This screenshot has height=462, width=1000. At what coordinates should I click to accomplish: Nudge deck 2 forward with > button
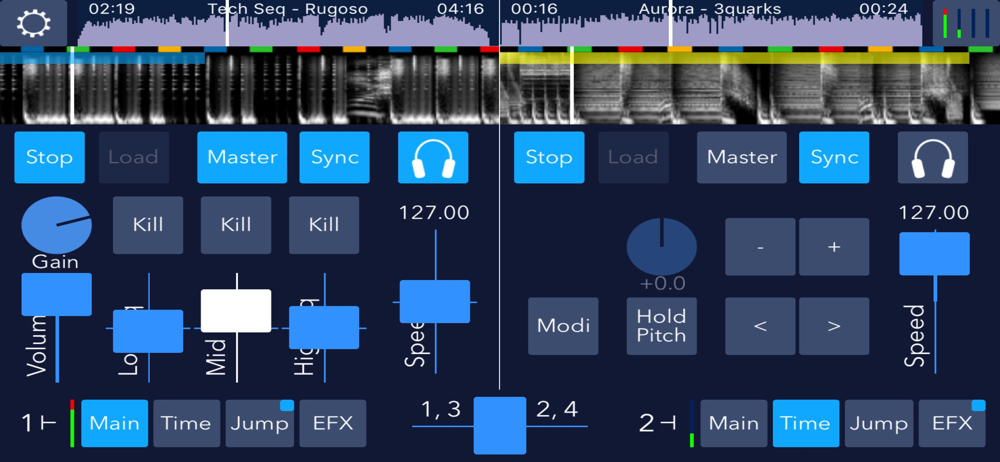click(834, 326)
